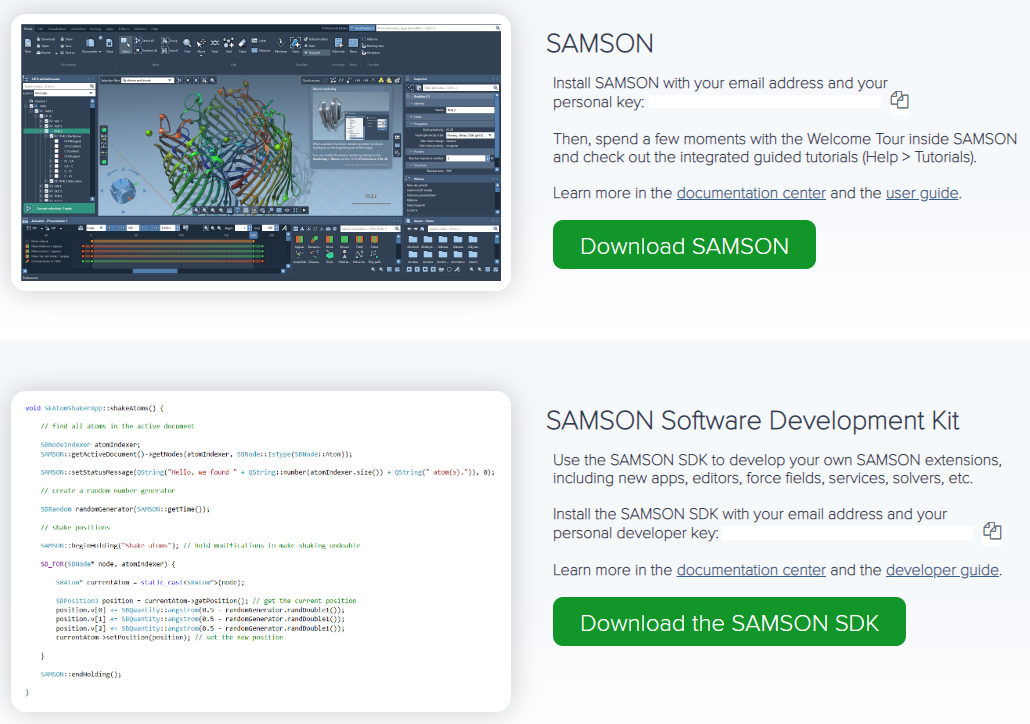
Task: Click the Download SAMSON button
Action: pos(684,244)
